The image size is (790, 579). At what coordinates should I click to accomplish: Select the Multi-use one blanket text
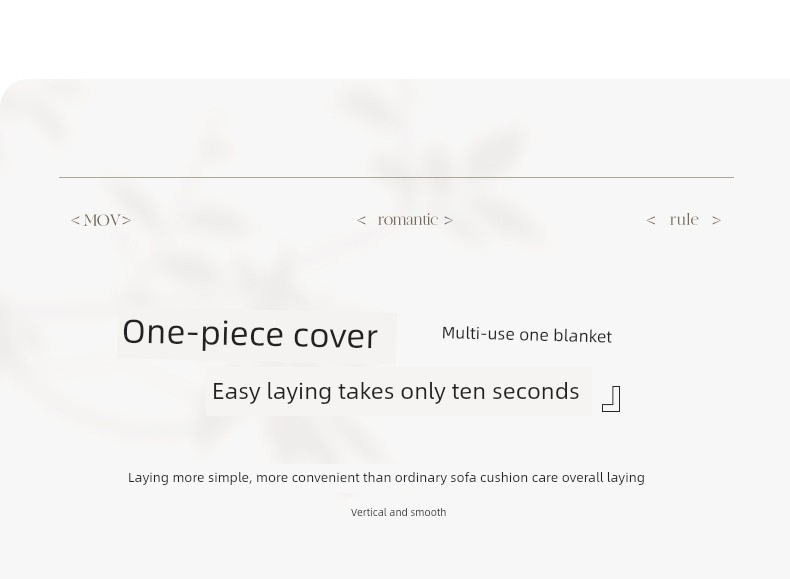[526, 335]
